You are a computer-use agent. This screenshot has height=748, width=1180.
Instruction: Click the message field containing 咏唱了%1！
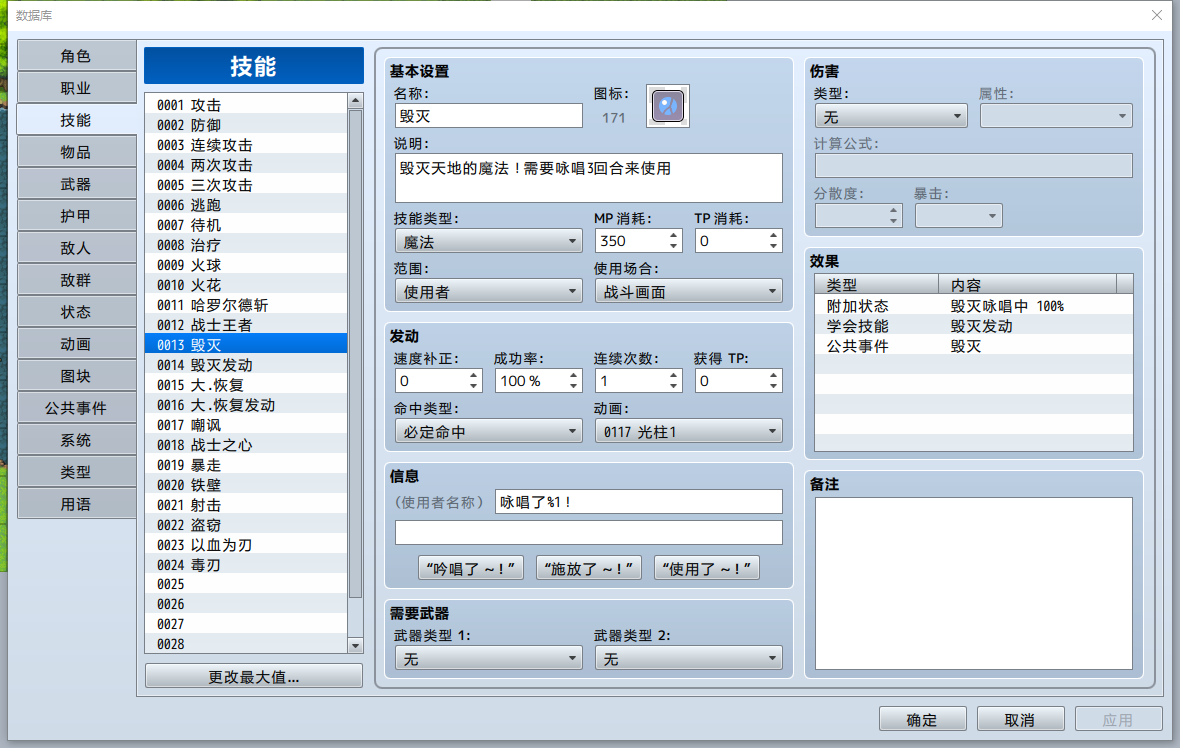(x=639, y=502)
